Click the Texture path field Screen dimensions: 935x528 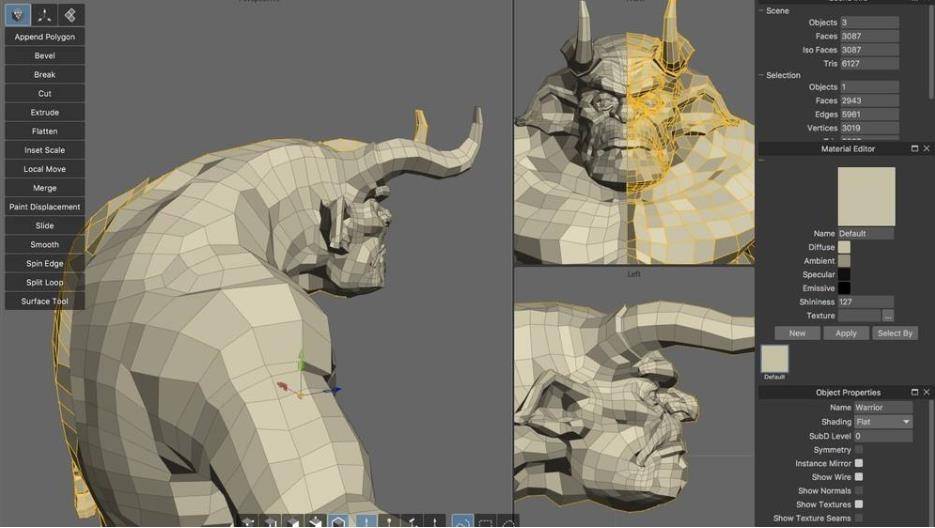click(859, 316)
